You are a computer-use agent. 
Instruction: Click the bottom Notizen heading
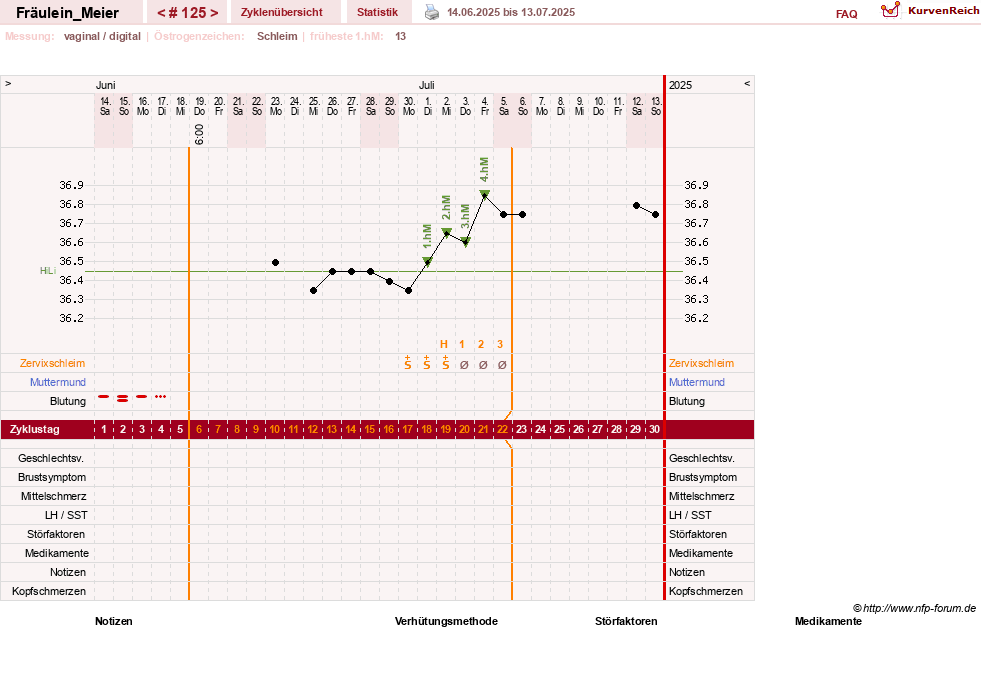[114, 621]
